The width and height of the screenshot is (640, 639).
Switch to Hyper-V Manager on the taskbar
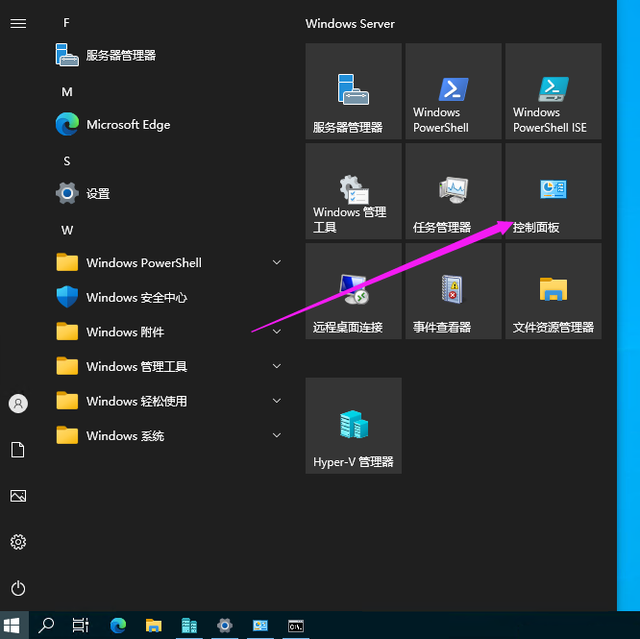pyautogui.click(x=189, y=625)
